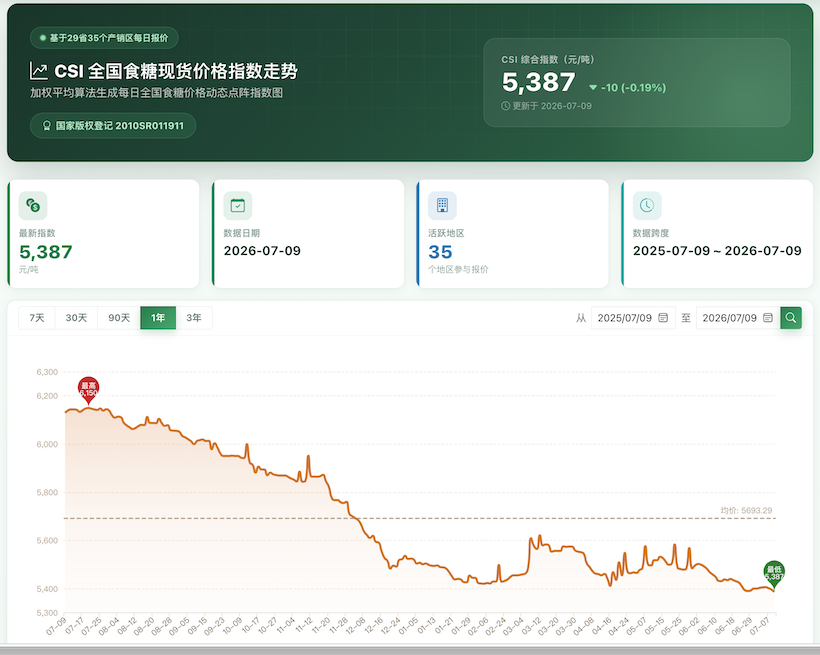The image size is (820, 655).
Task: Click the start date field 2025/07/09
Action: [x=633, y=318]
